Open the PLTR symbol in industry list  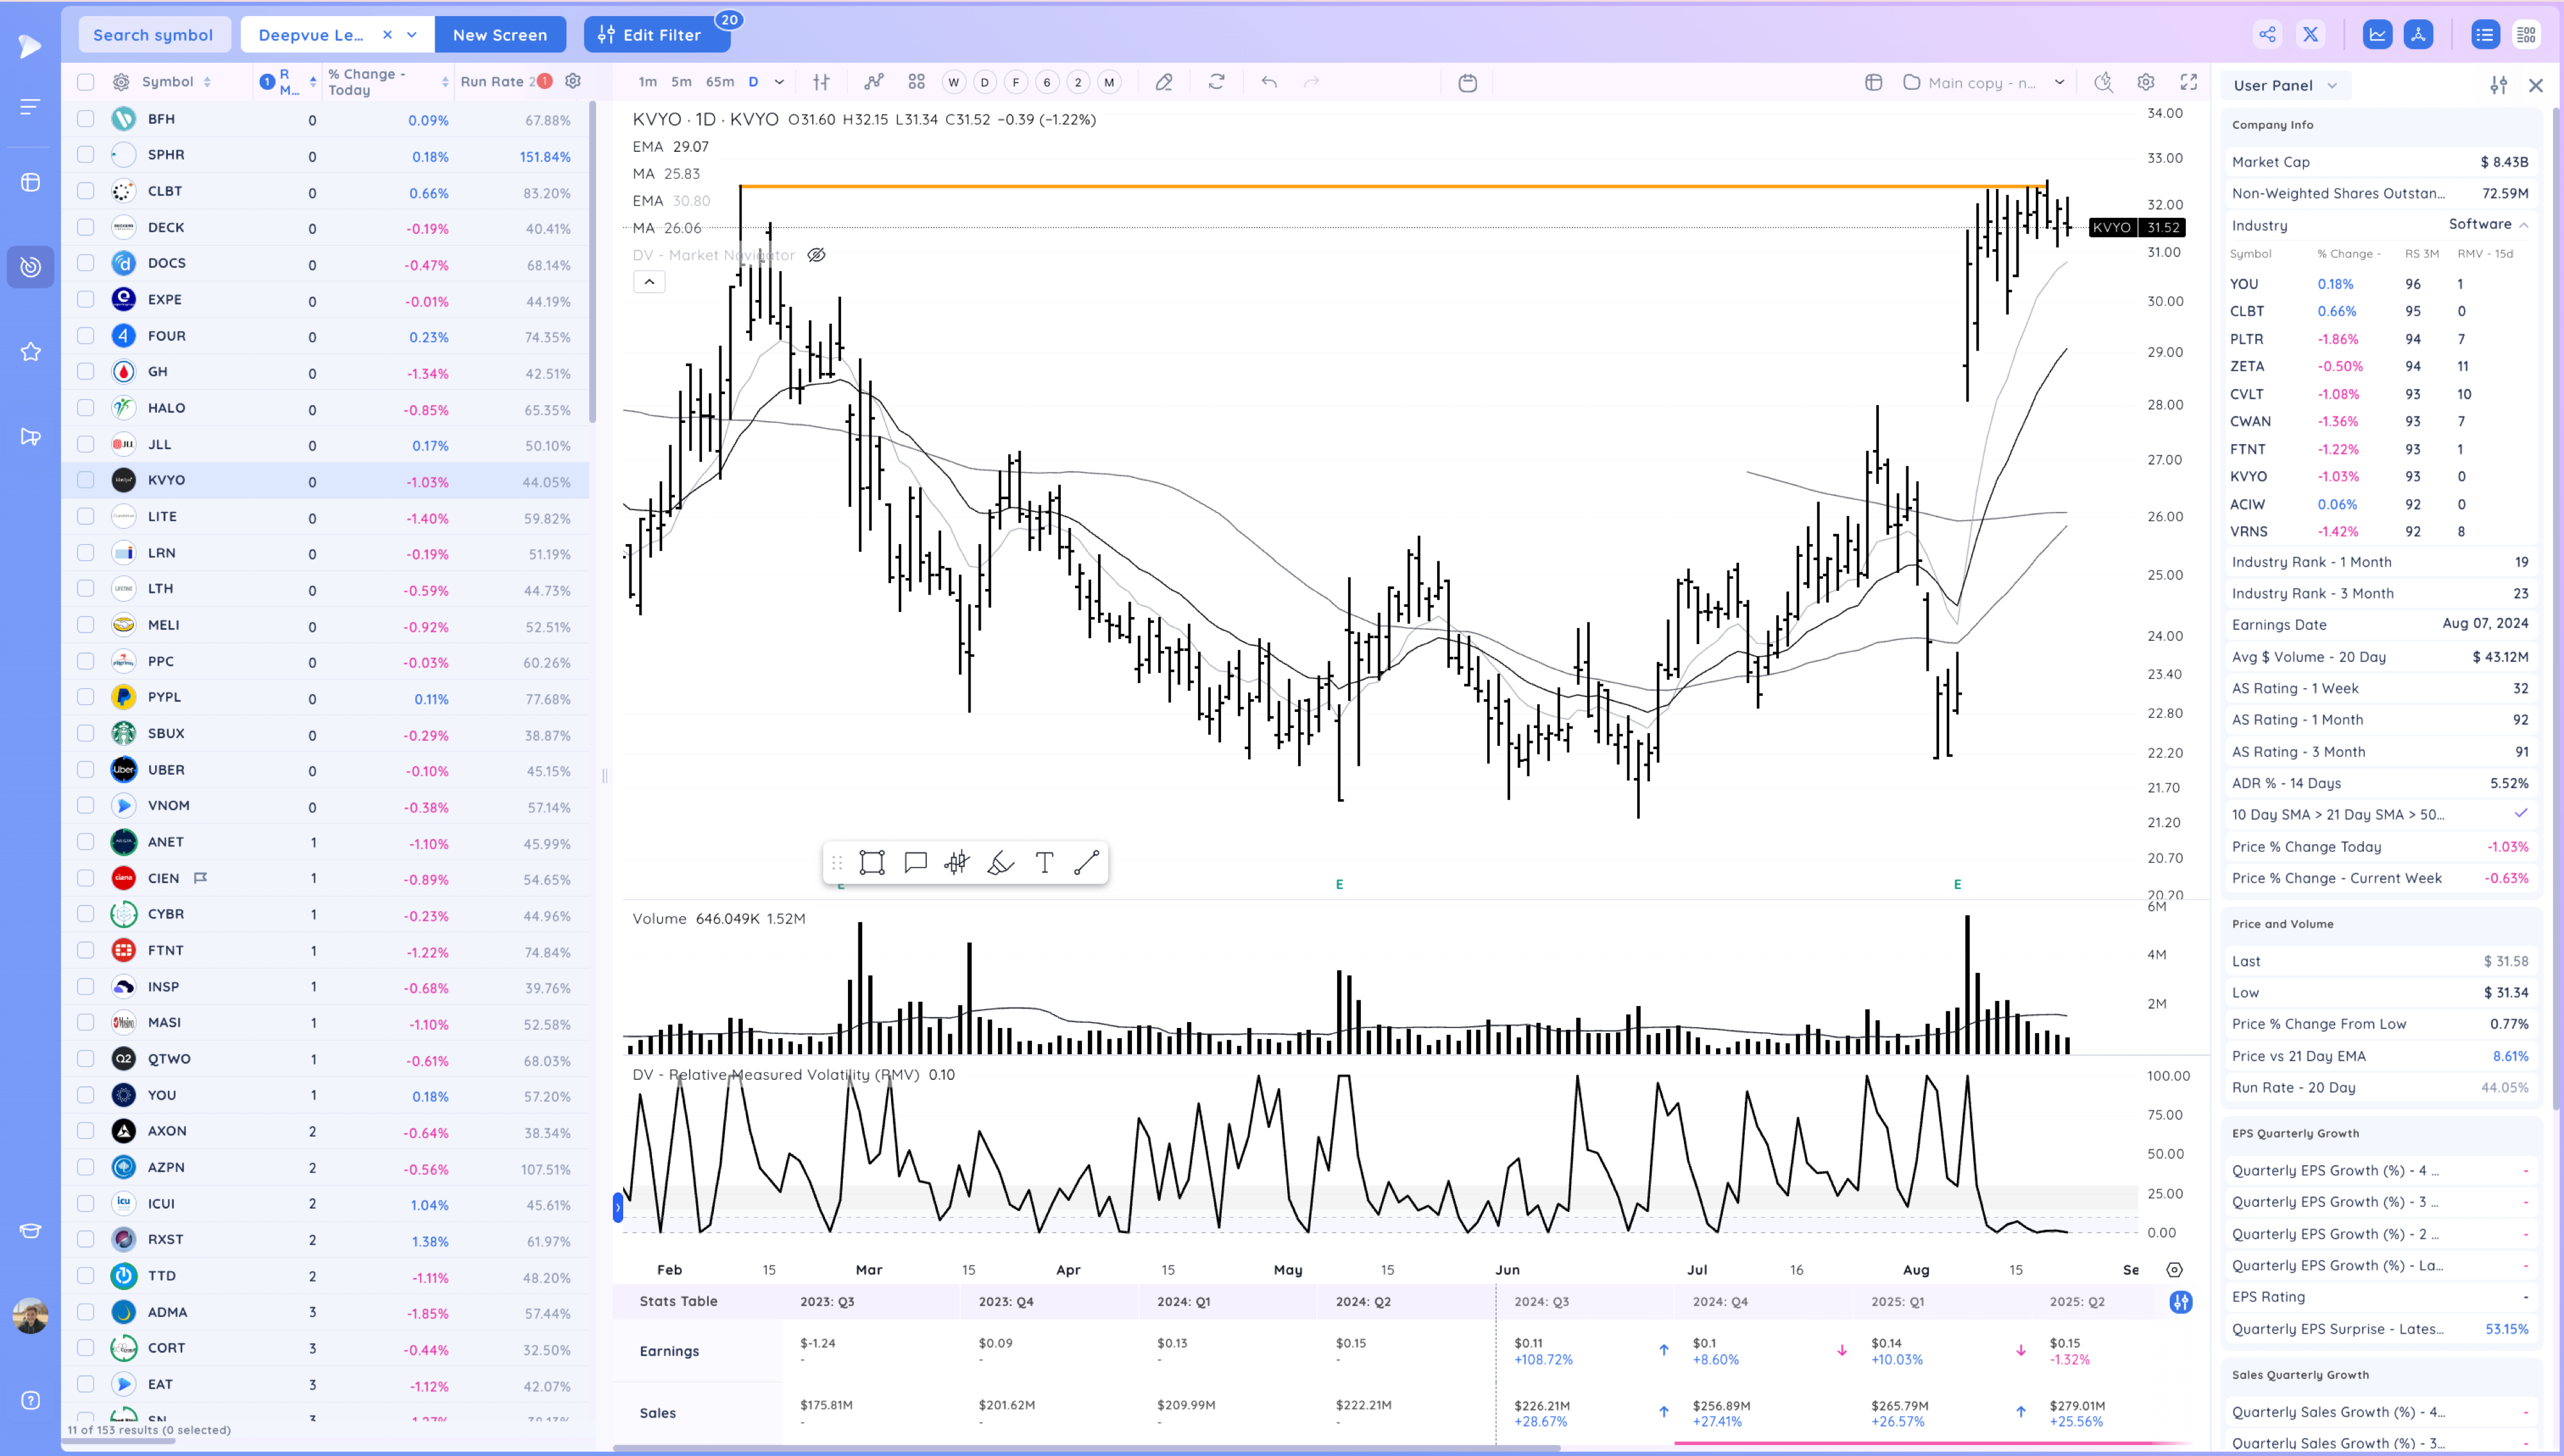click(x=2246, y=339)
